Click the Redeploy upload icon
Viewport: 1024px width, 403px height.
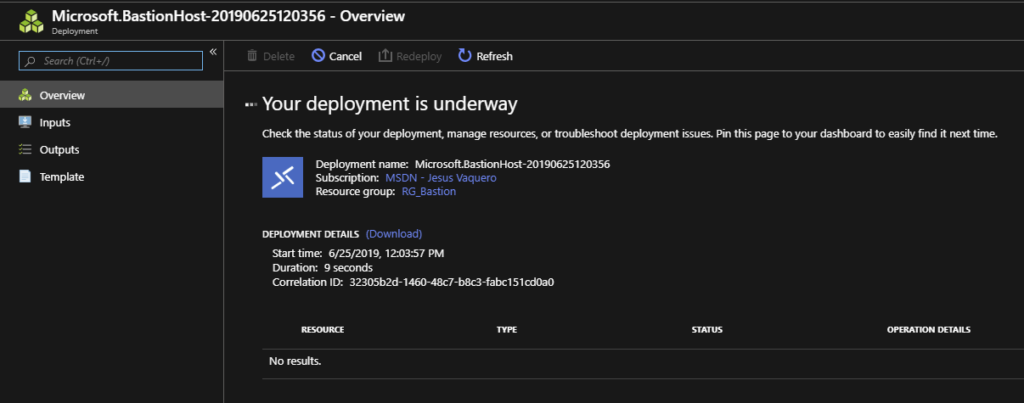click(x=385, y=56)
